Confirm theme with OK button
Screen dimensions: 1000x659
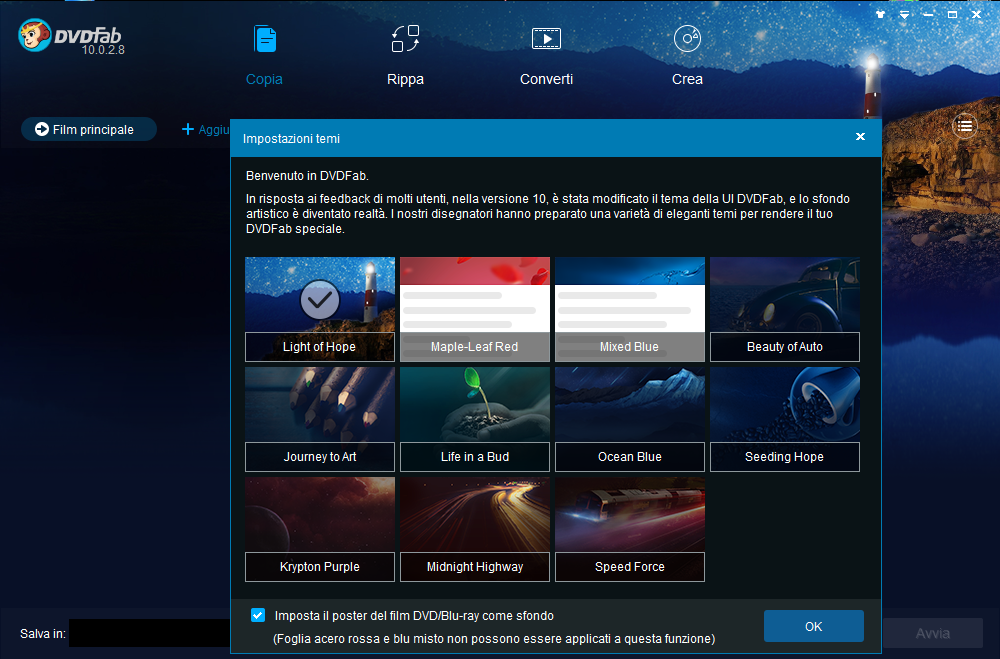point(814,626)
